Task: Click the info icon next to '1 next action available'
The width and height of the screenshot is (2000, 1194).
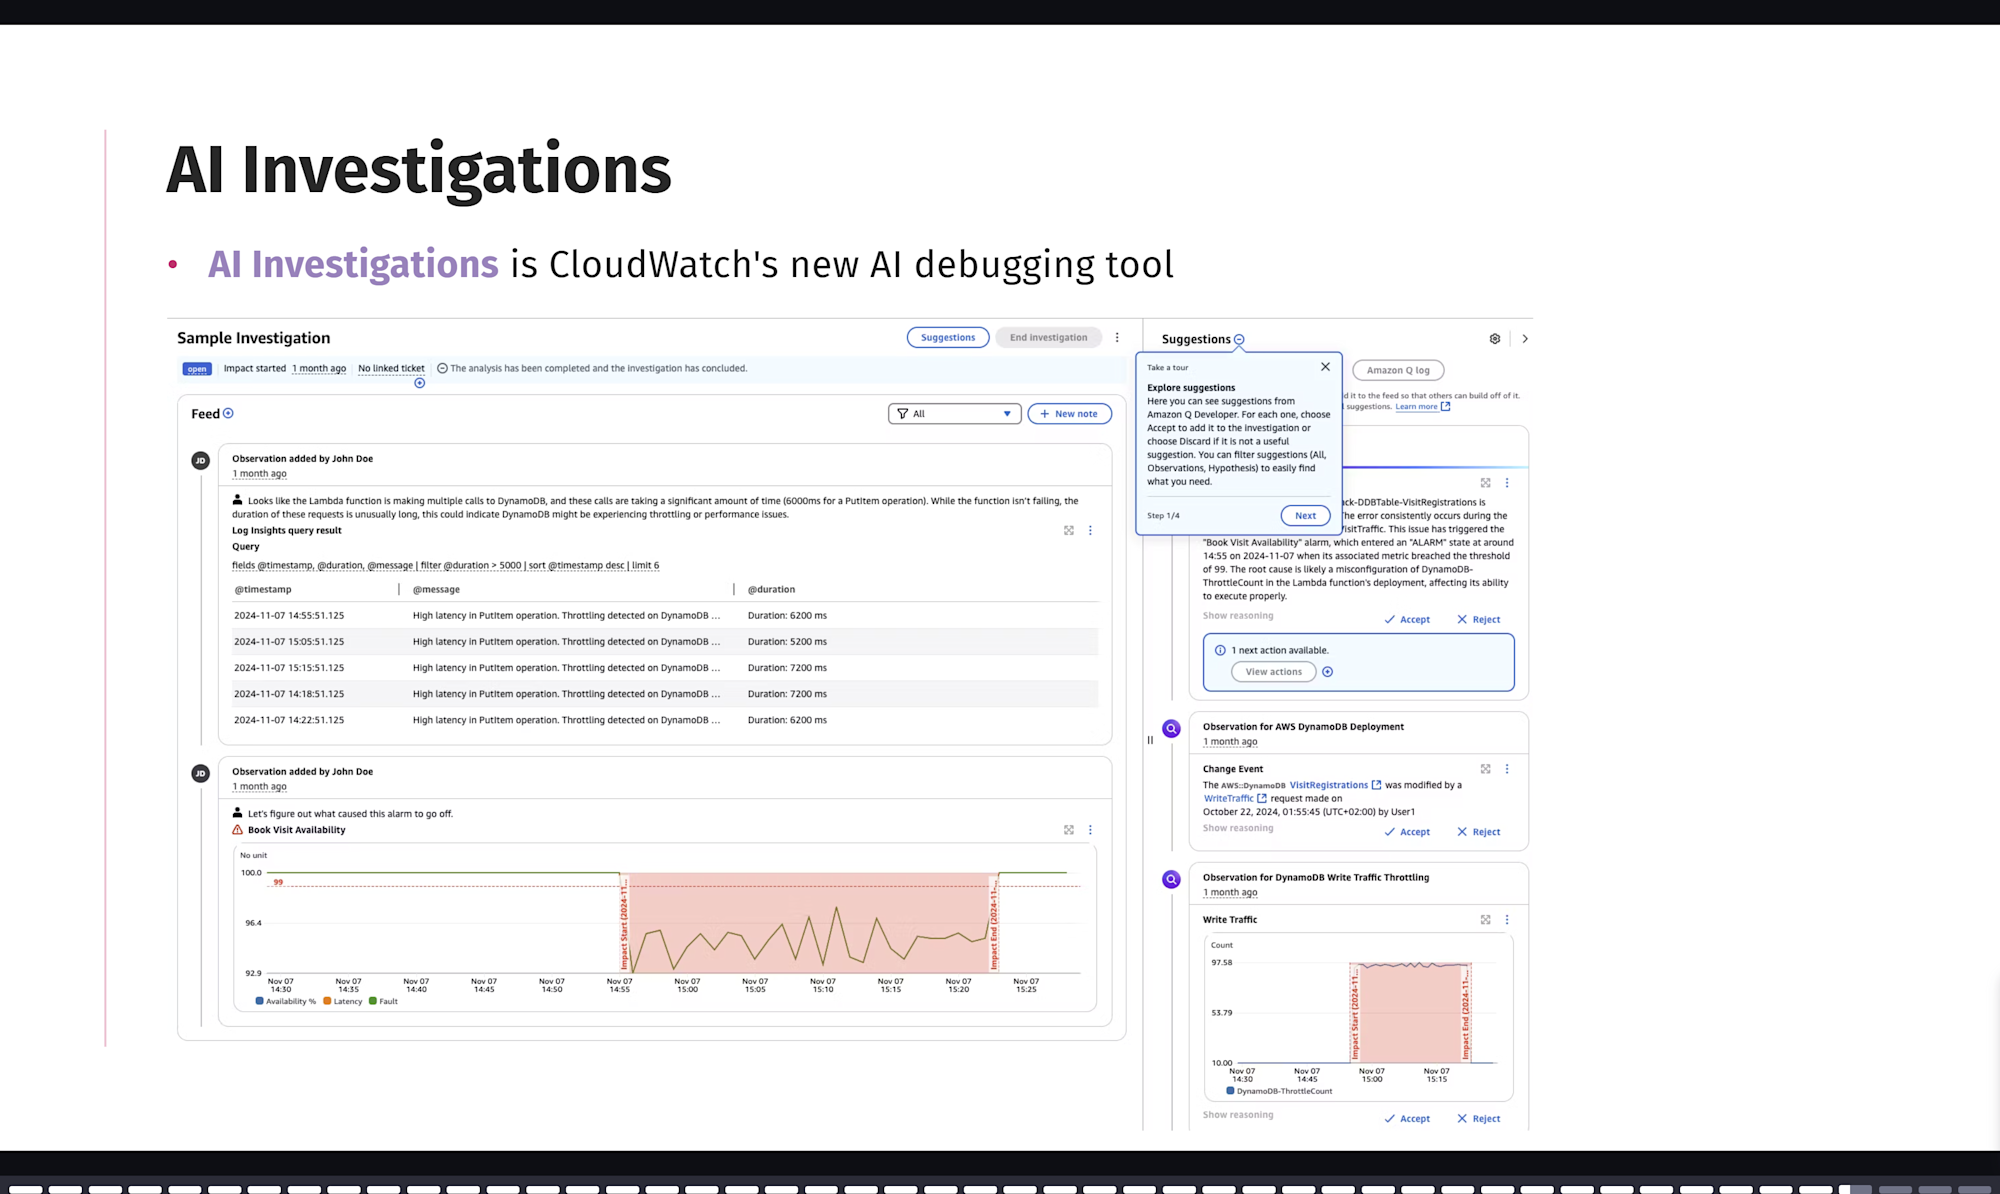Action: click(x=1220, y=650)
